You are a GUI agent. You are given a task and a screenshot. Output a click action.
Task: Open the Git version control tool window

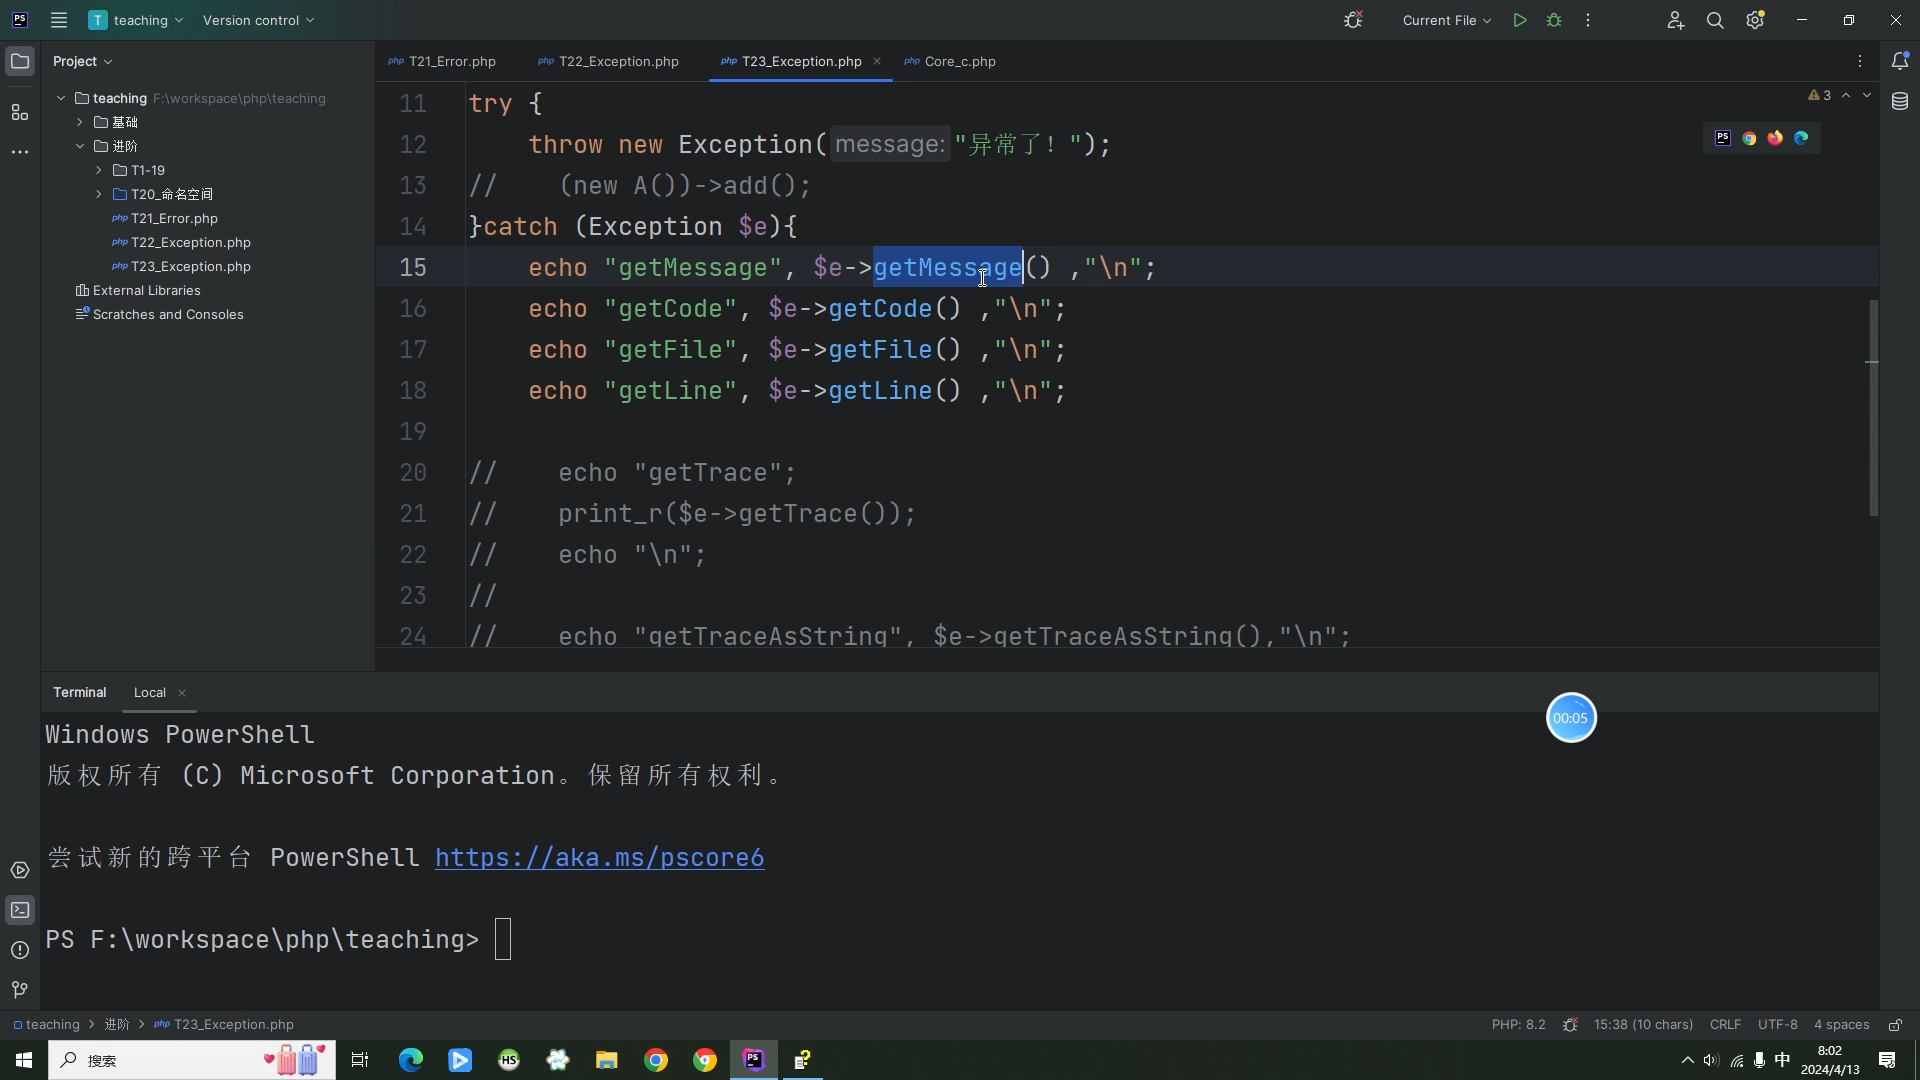coord(20,990)
